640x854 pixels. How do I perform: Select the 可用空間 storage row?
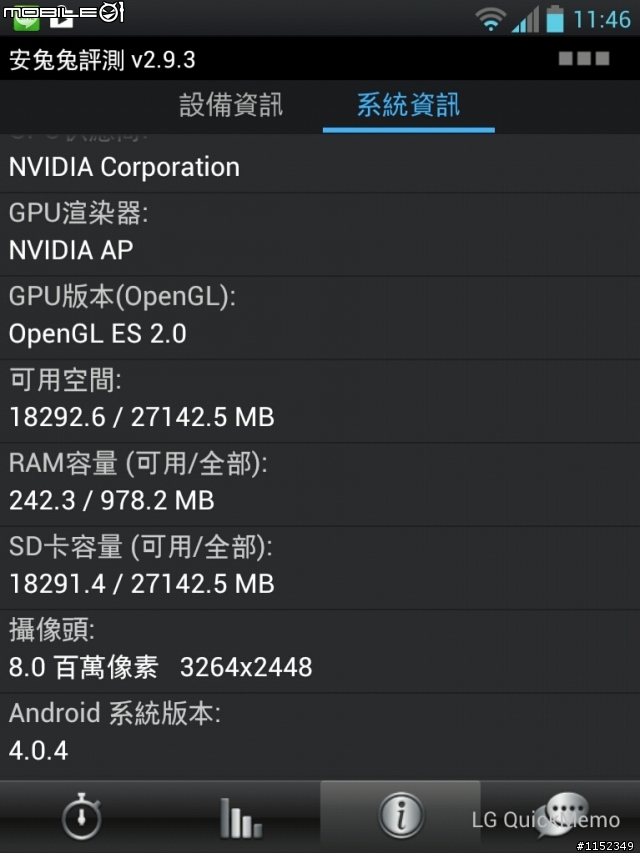click(x=320, y=400)
